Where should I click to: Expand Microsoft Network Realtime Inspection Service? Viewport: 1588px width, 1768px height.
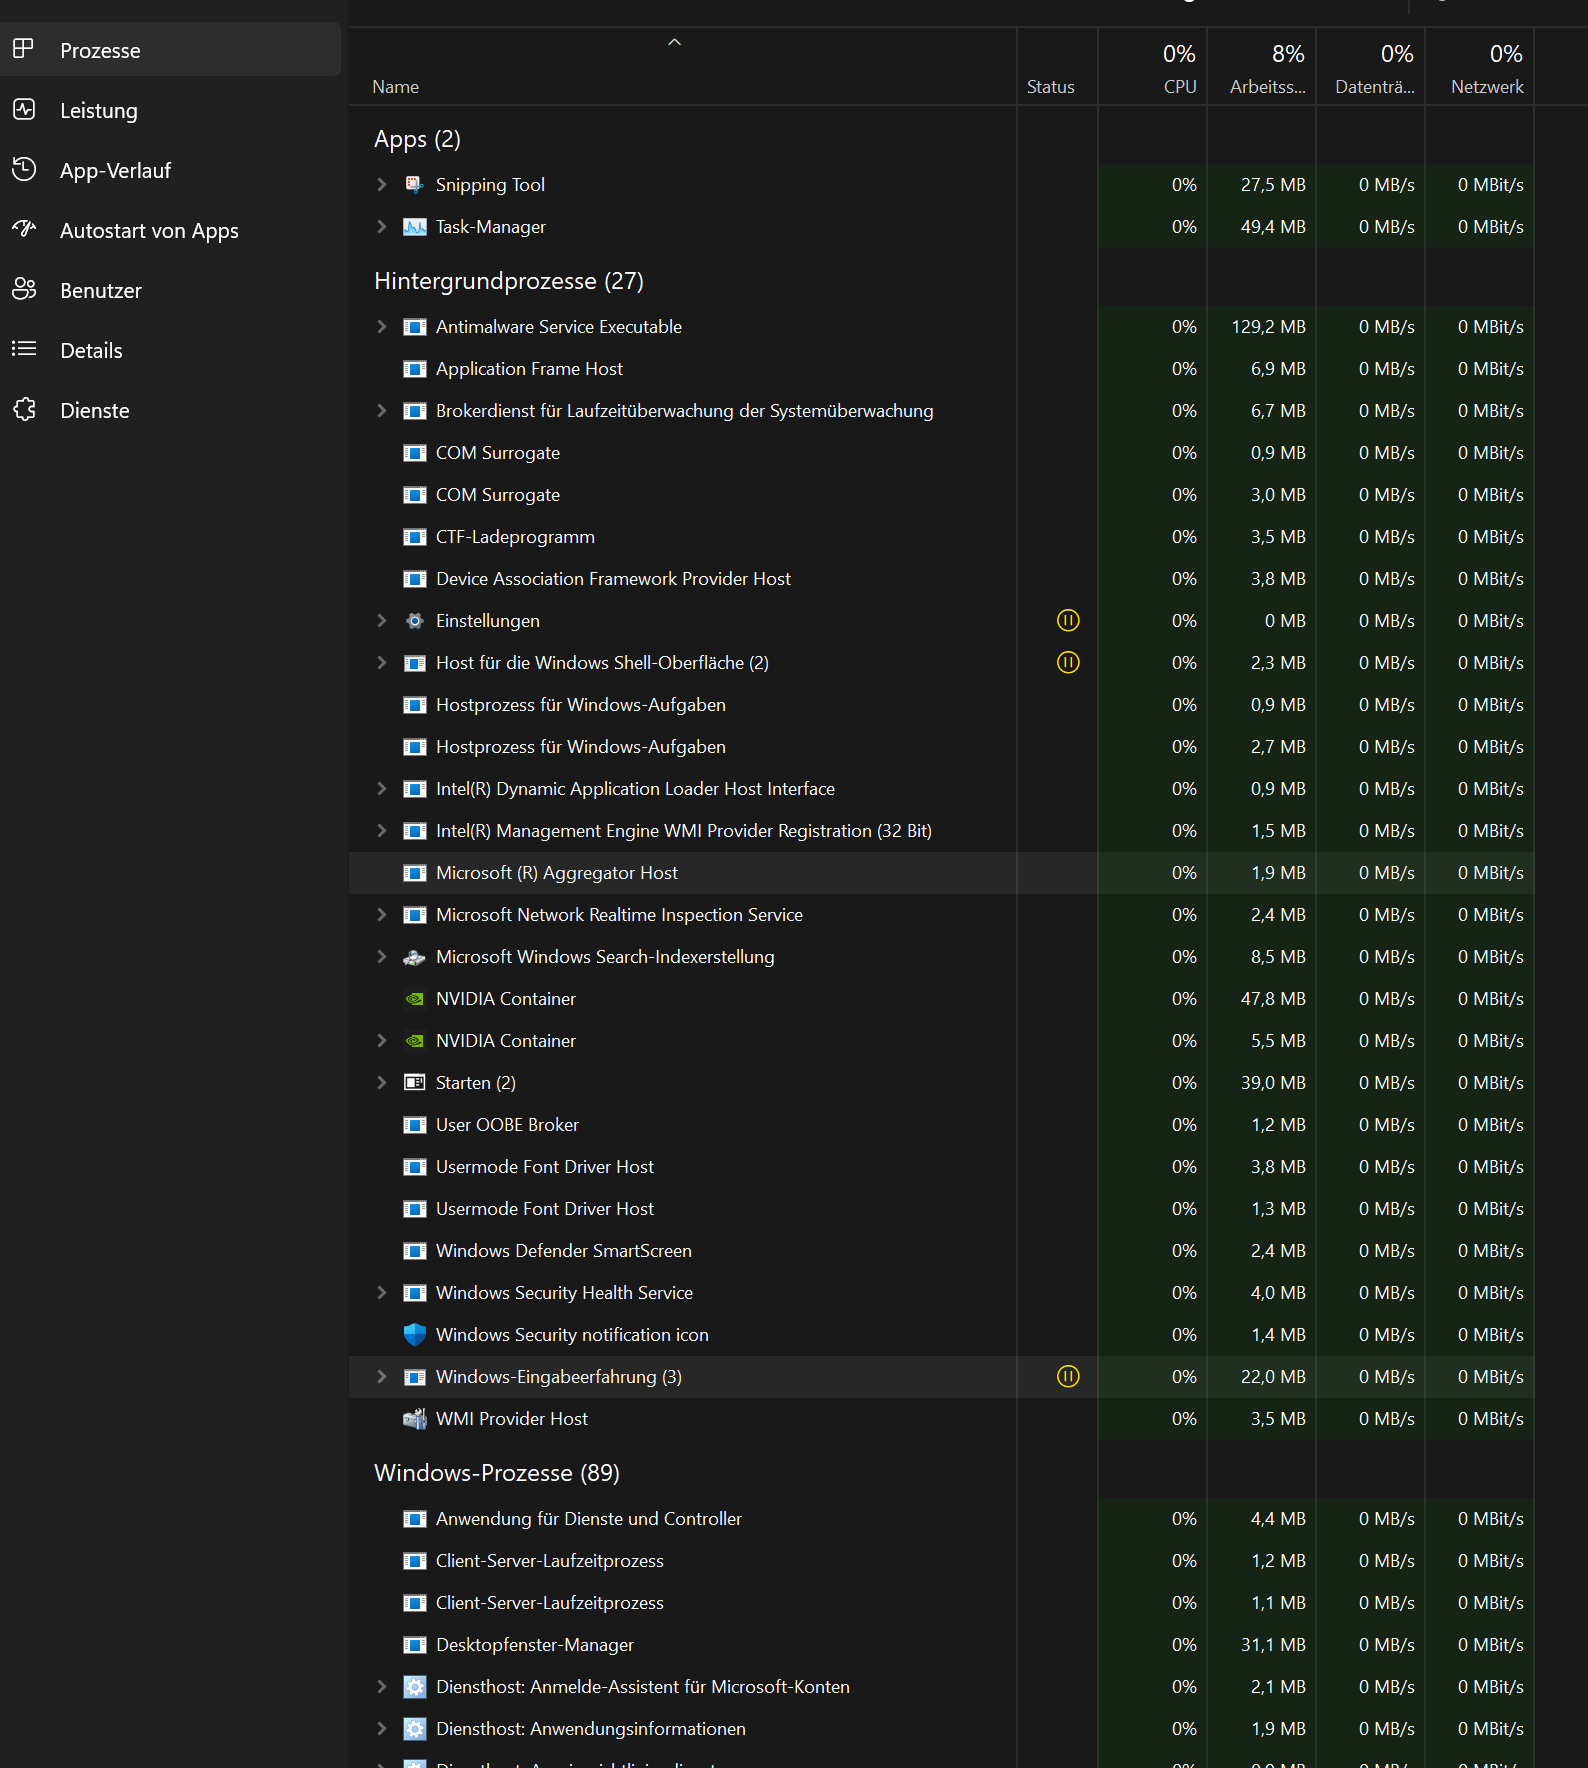(381, 915)
